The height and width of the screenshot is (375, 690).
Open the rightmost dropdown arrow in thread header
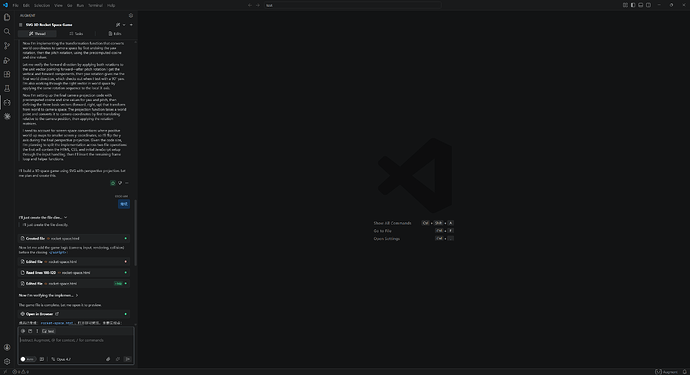[x=131, y=25]
